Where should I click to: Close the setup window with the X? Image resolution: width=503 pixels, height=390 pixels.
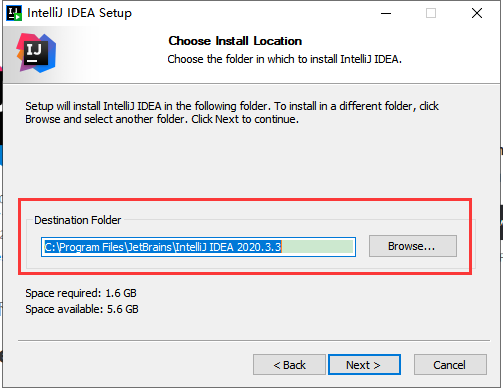click(x=477, y=13)
